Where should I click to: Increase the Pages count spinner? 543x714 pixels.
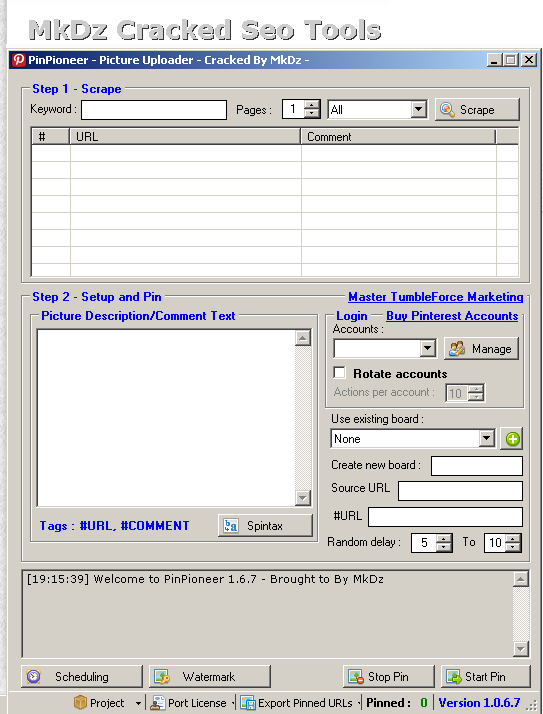click(312, 105)
